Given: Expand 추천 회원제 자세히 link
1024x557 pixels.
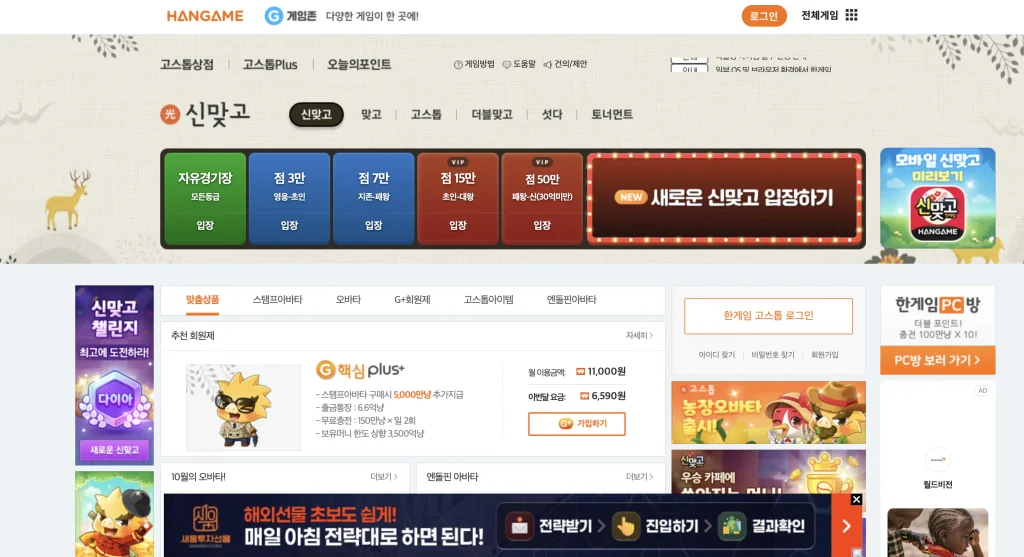Looking at the screenshot, I should point(639,335).
